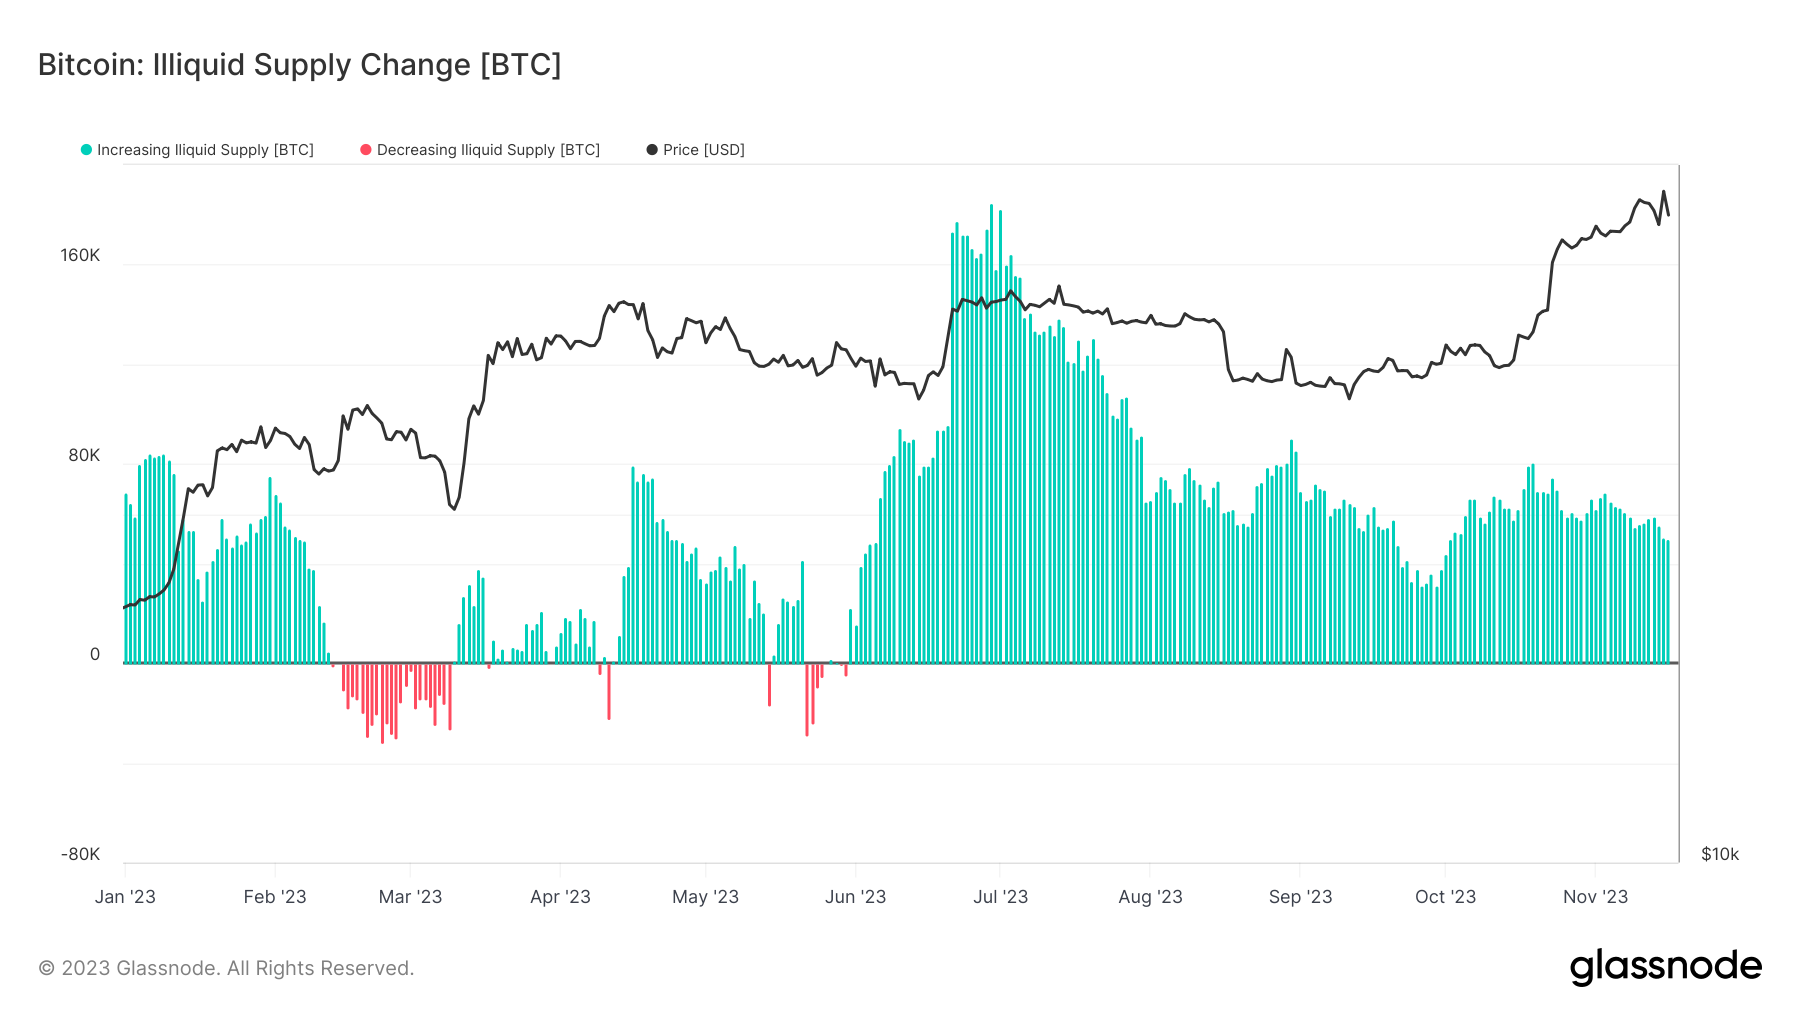Toggle the Price [USD] legend label
This screenshot has width=1800, height=1013.
click(703, 150)
